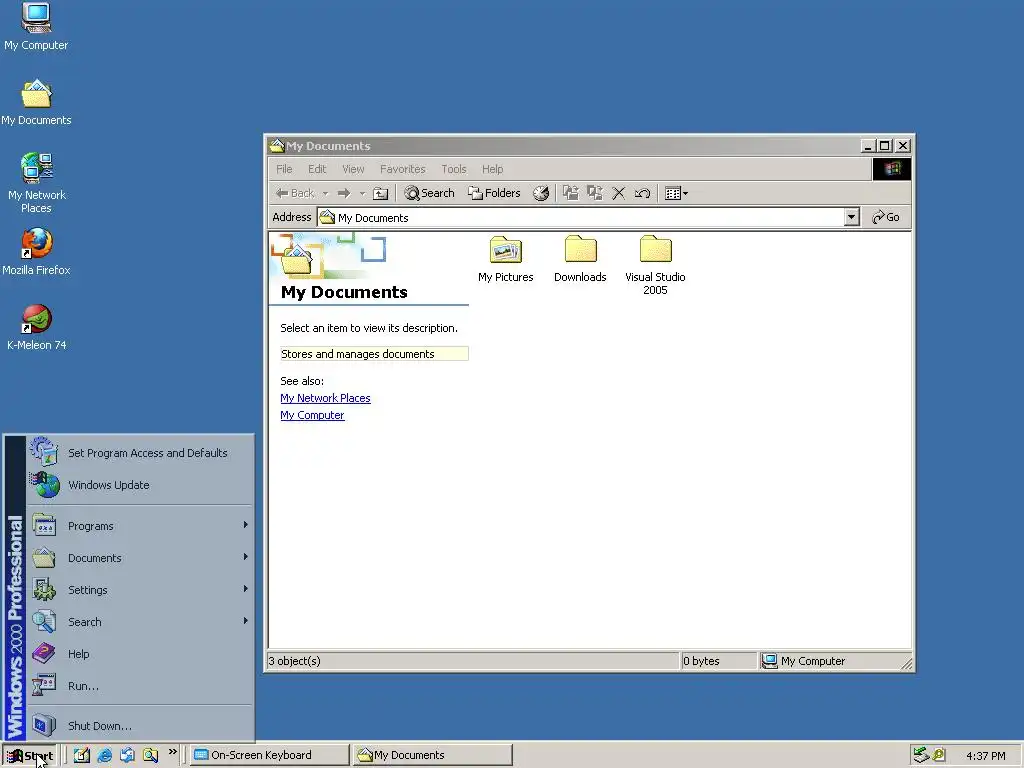Image resolution: width=1024 pixels, height=768 pixels.
Task: Click the '0 bytes' status bar cell
Action: (718, 661)
